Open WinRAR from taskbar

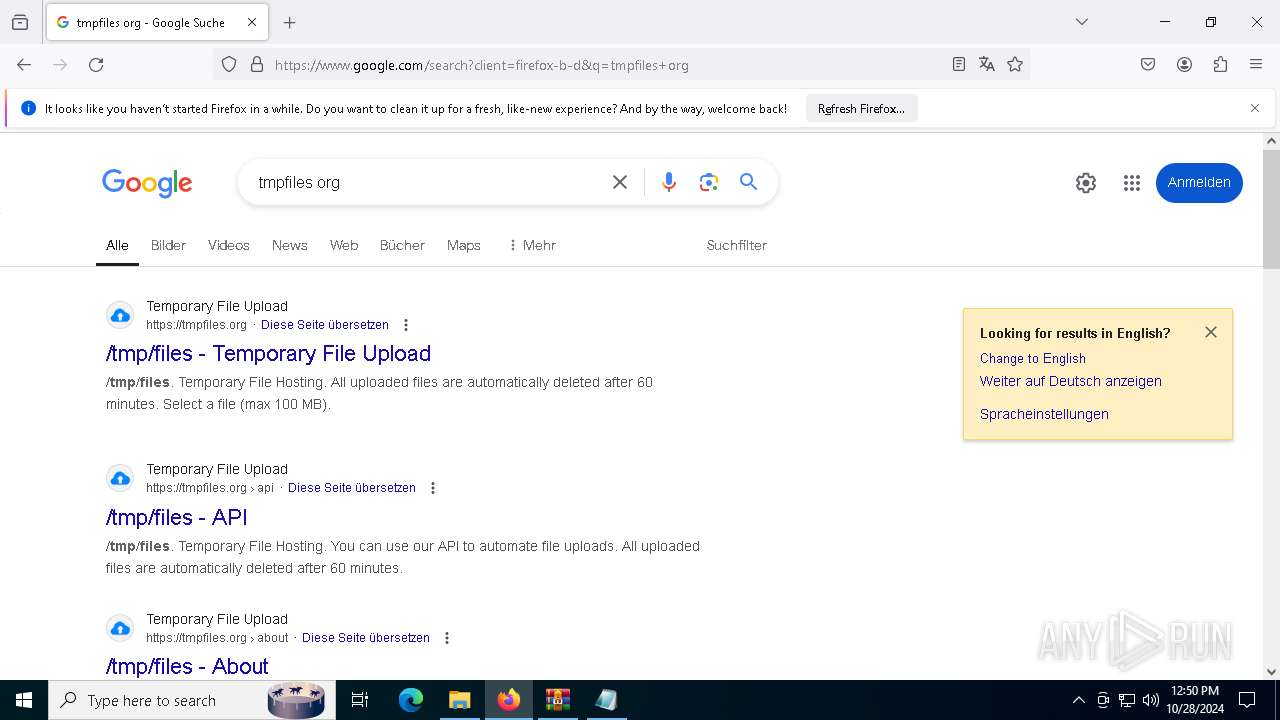558,700
